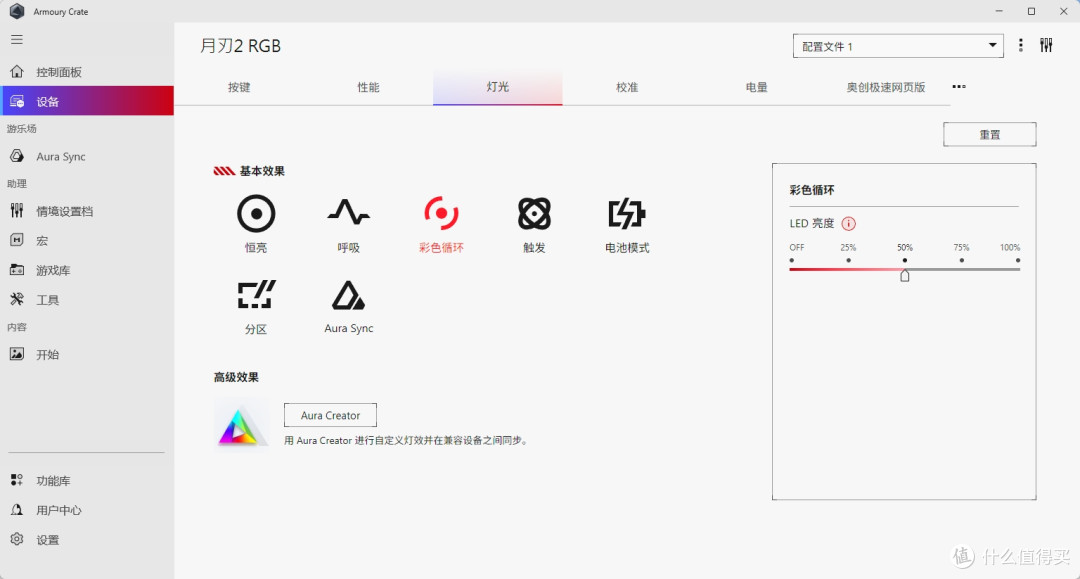Open 设置 settings in the sidebar
The height and width of the screenshot is (579, 1080).
87,540
